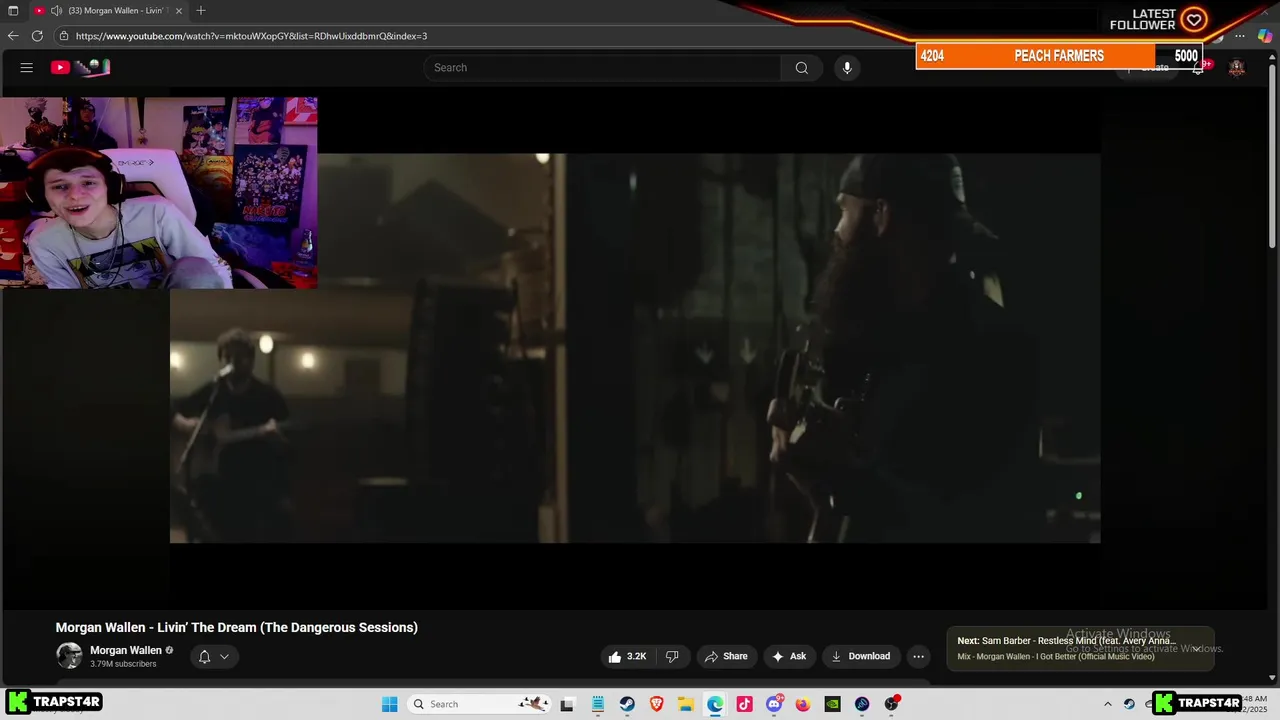Open Task View on taskbar
The width and height of the screenshot is (1280, 720).
(x=568, y=704)
